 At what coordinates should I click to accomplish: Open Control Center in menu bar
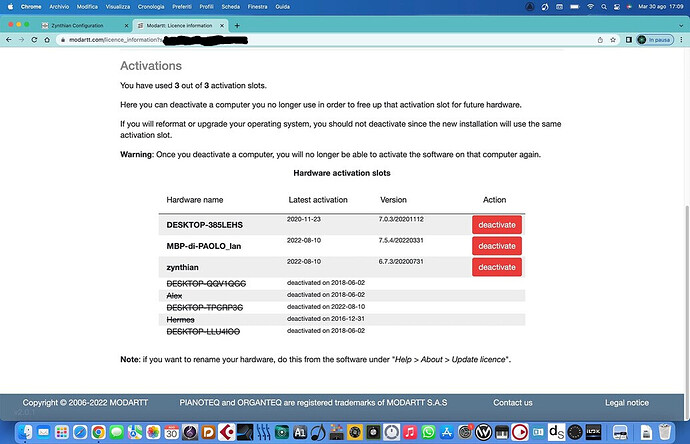coord(617,7)
